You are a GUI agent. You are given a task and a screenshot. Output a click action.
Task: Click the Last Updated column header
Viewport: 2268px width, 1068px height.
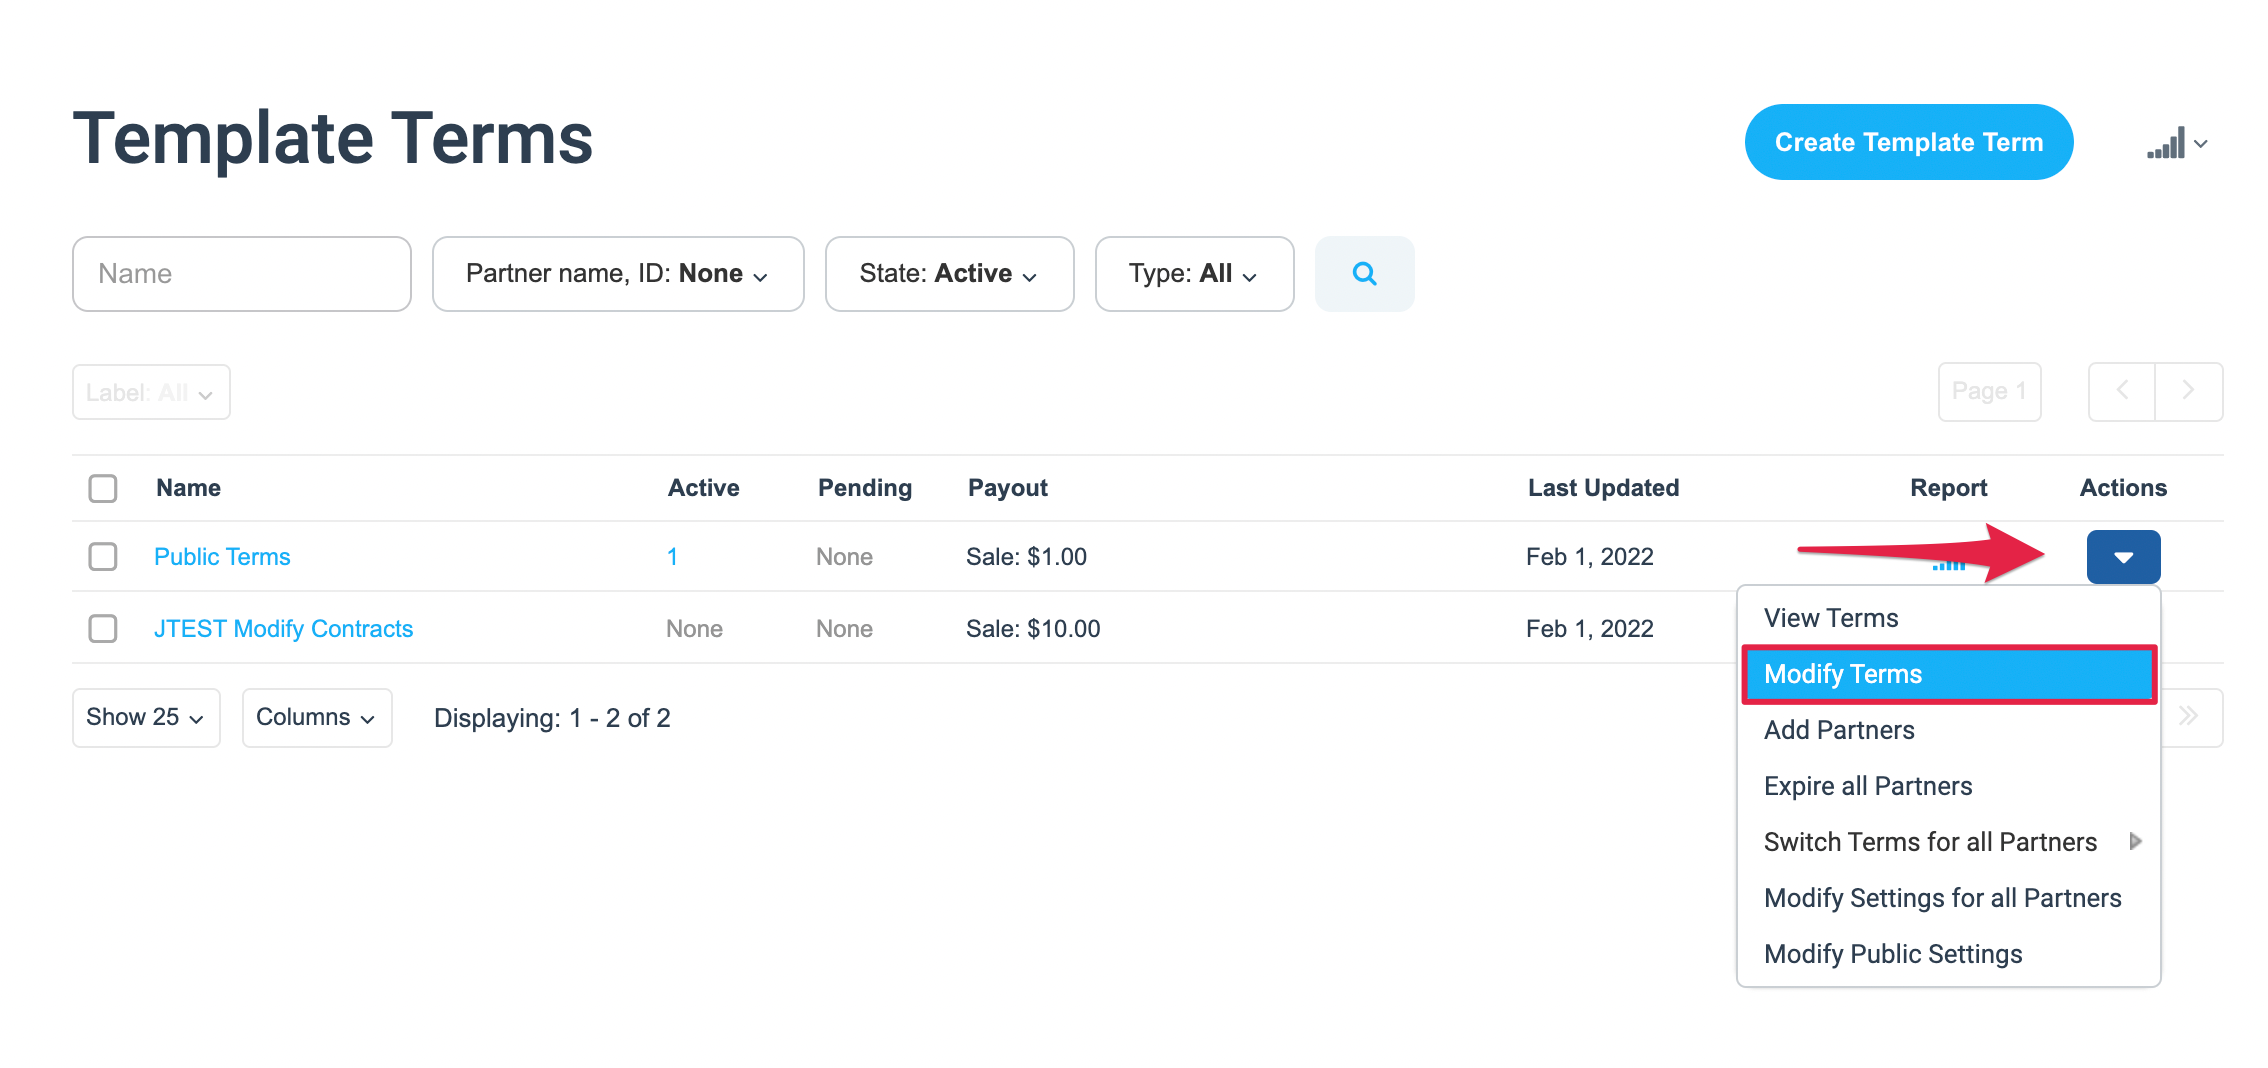point(1603,488)
